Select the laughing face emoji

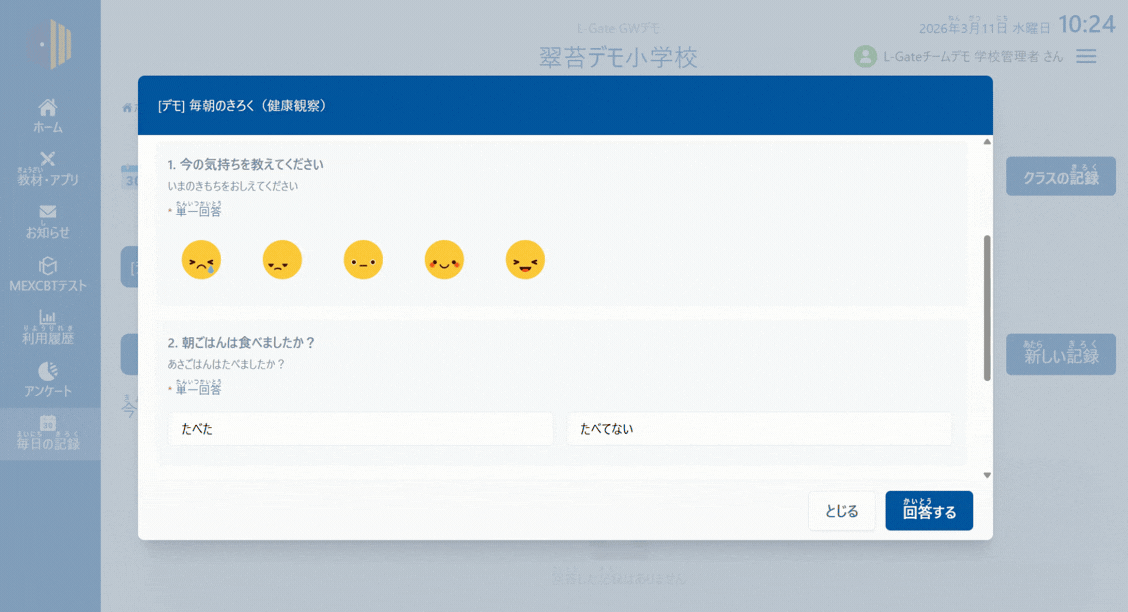pyautogui.click(x=525, y=260)
